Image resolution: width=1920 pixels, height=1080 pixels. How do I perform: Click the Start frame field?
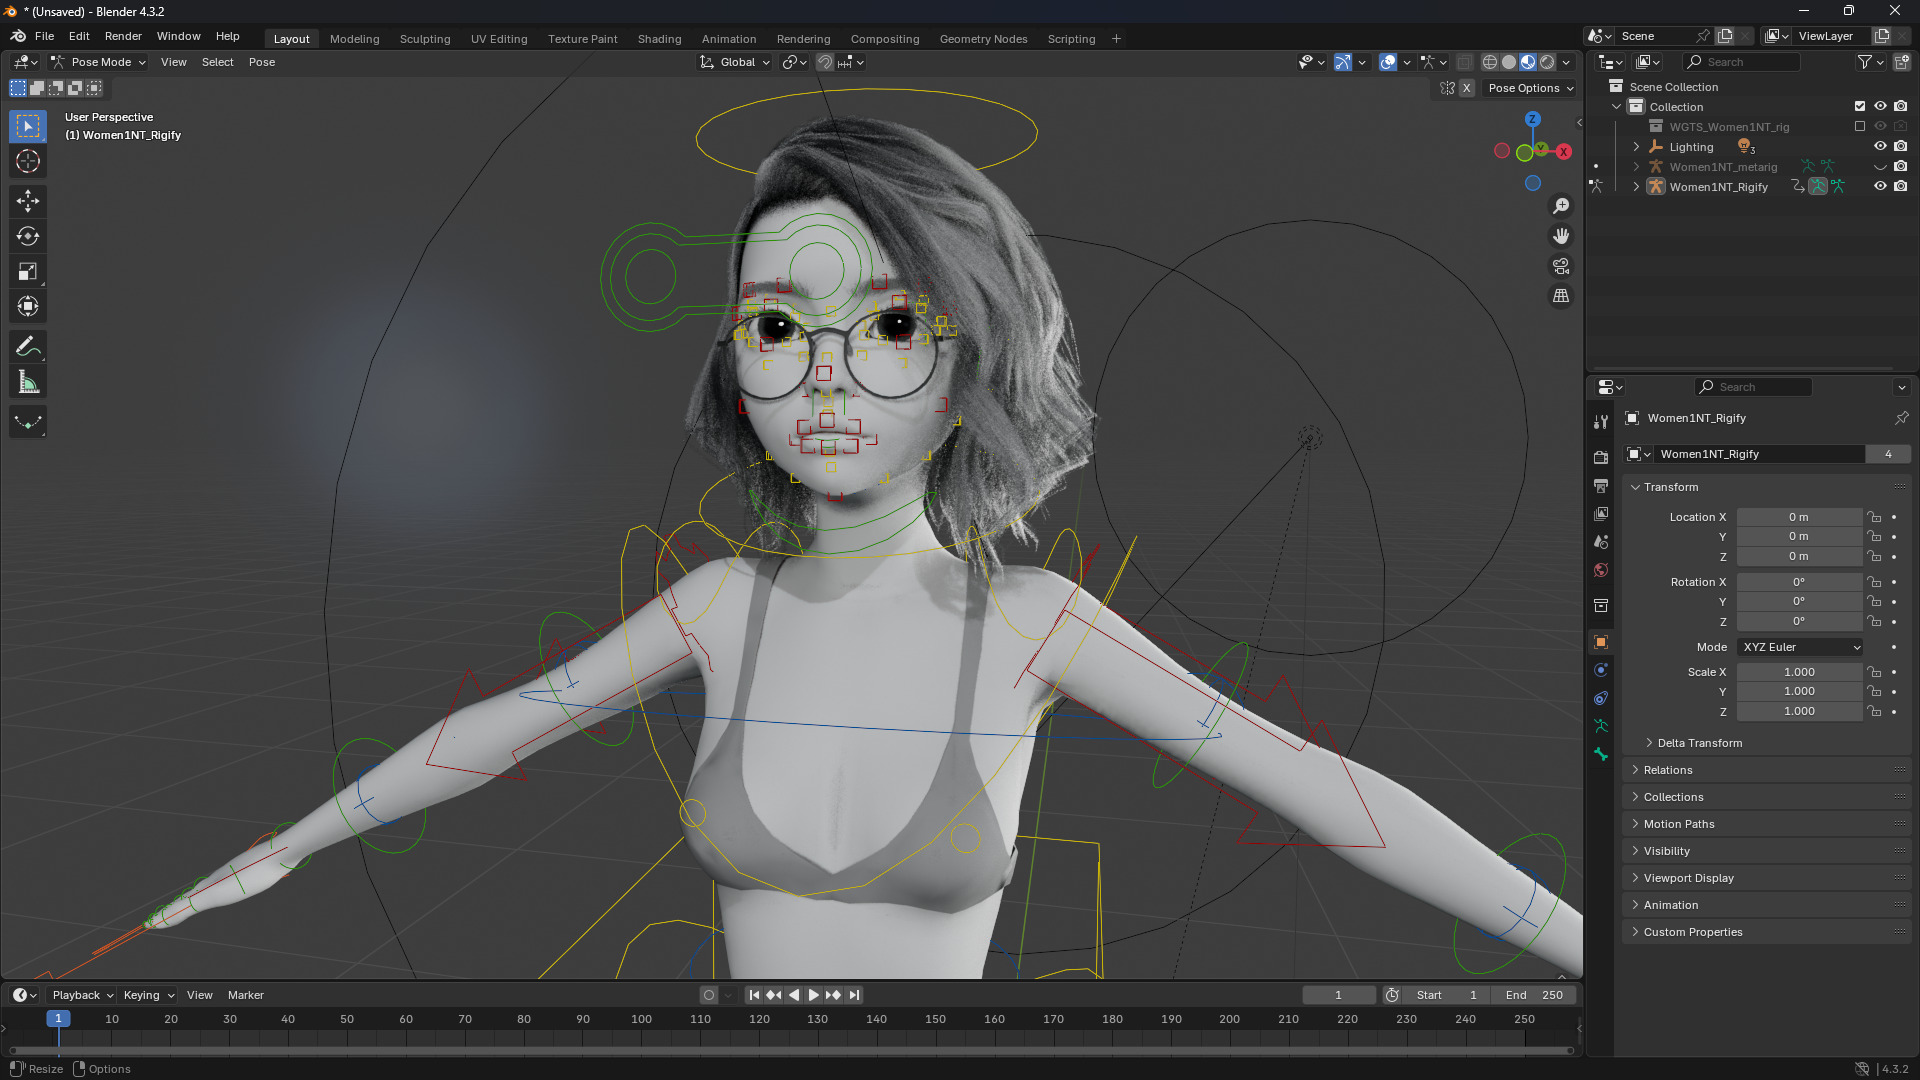(1446, 995)
